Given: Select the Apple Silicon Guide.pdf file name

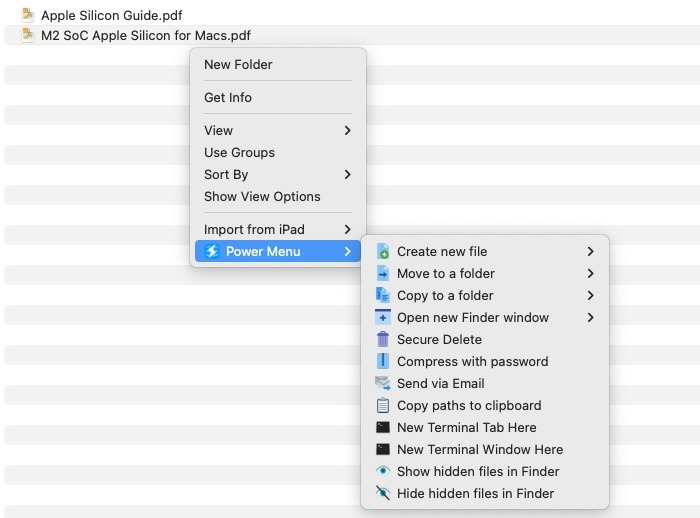Looking at the screenshot, I should pos(112,15).
